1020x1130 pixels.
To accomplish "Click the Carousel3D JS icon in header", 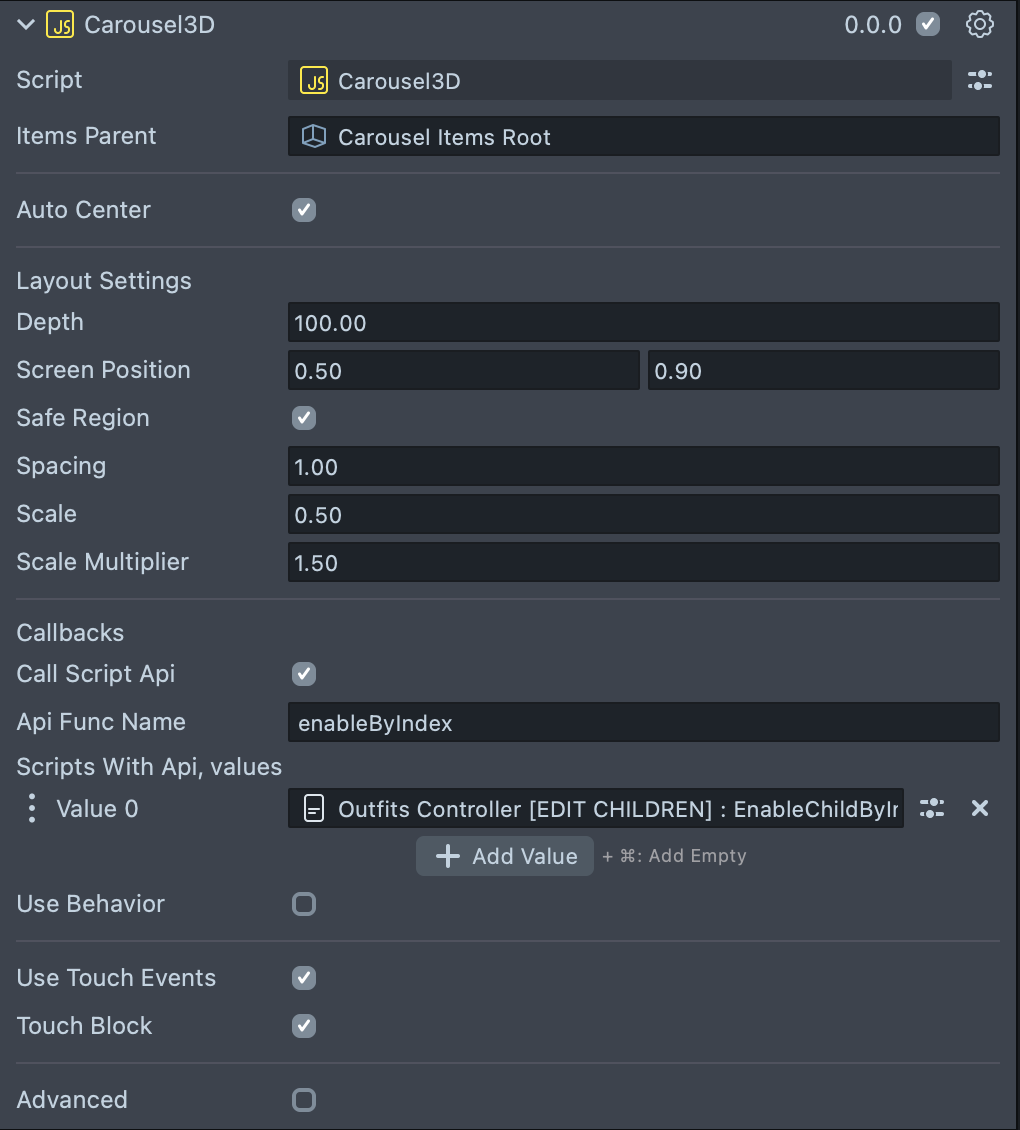I will (x=60, y=25).
